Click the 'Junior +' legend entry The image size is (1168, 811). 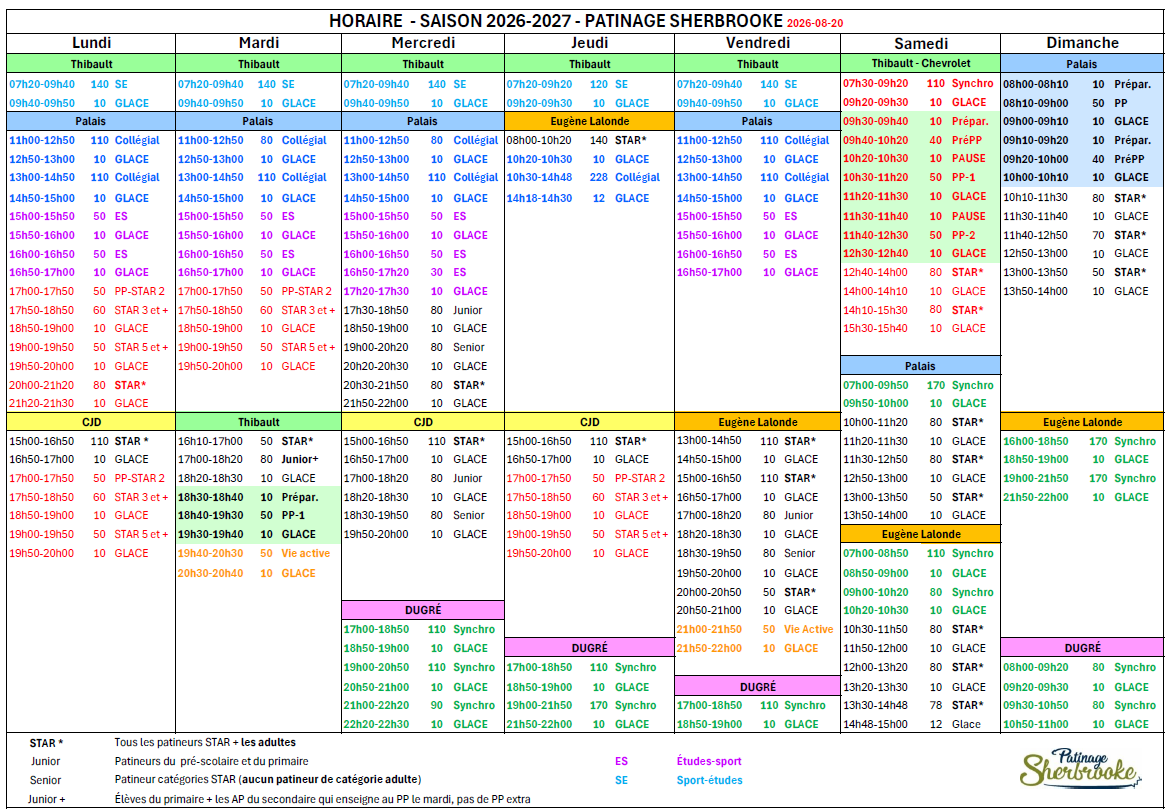(x=46, y=799)
